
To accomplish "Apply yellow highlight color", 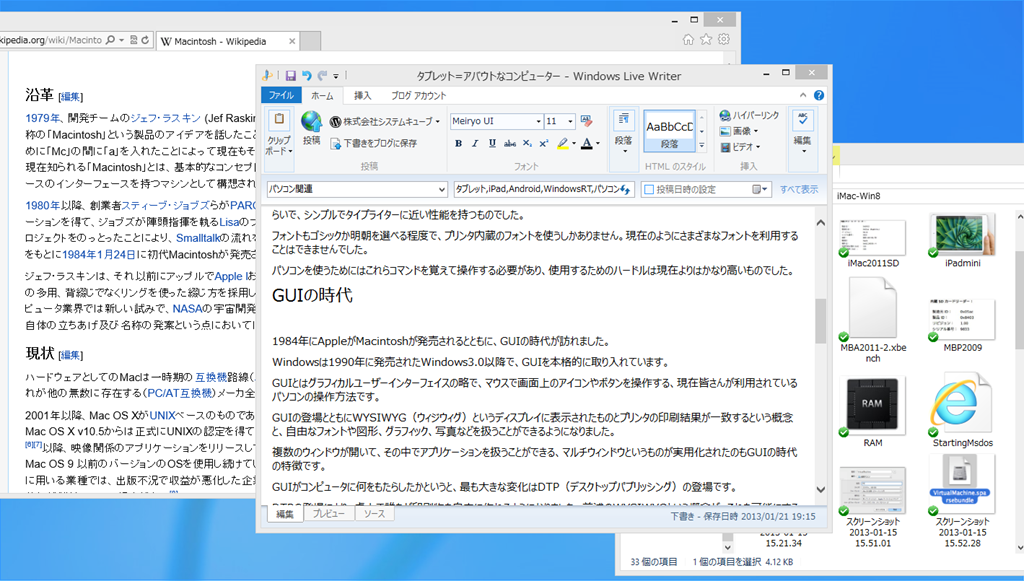I will tap(562, 143).
